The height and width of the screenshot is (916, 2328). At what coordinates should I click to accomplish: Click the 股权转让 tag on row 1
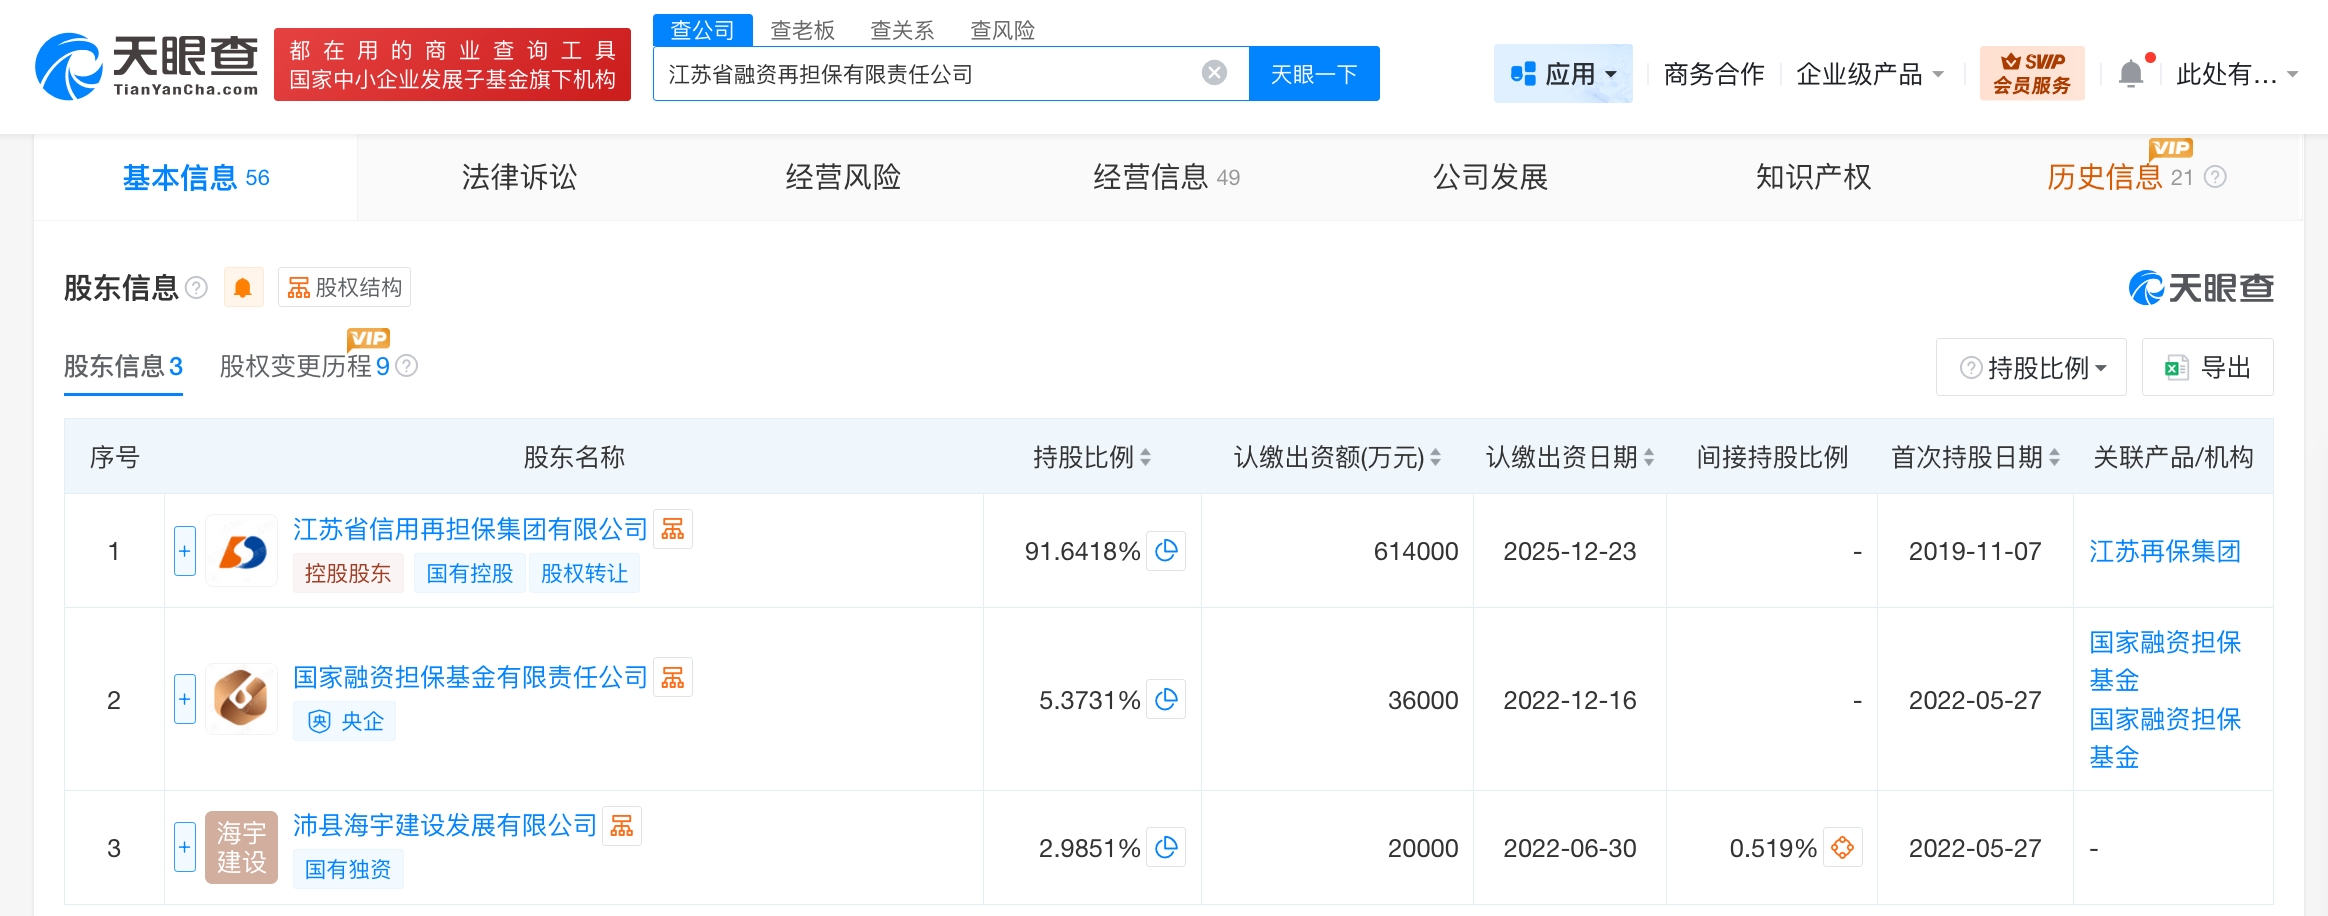click(x=584, y=573)
